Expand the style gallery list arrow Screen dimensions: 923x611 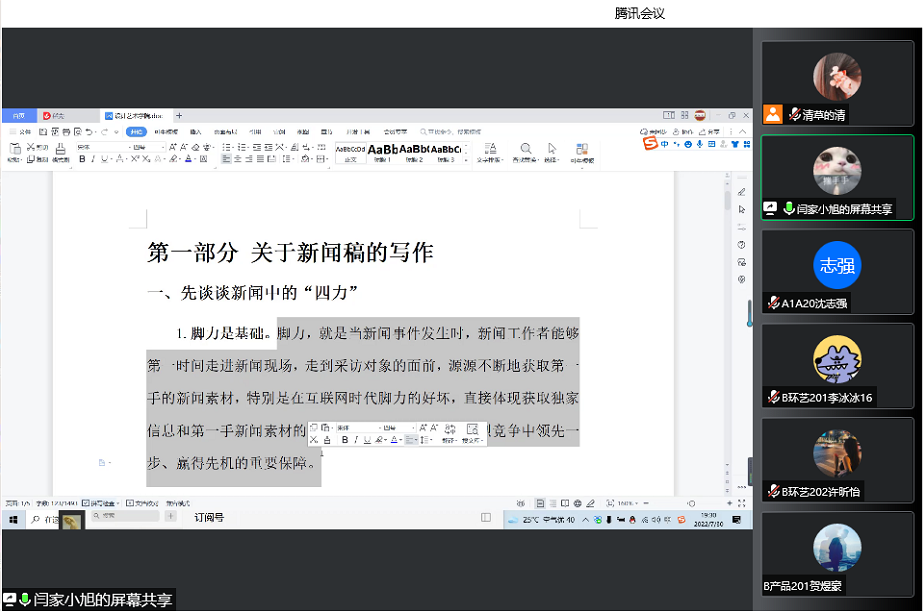465,158
